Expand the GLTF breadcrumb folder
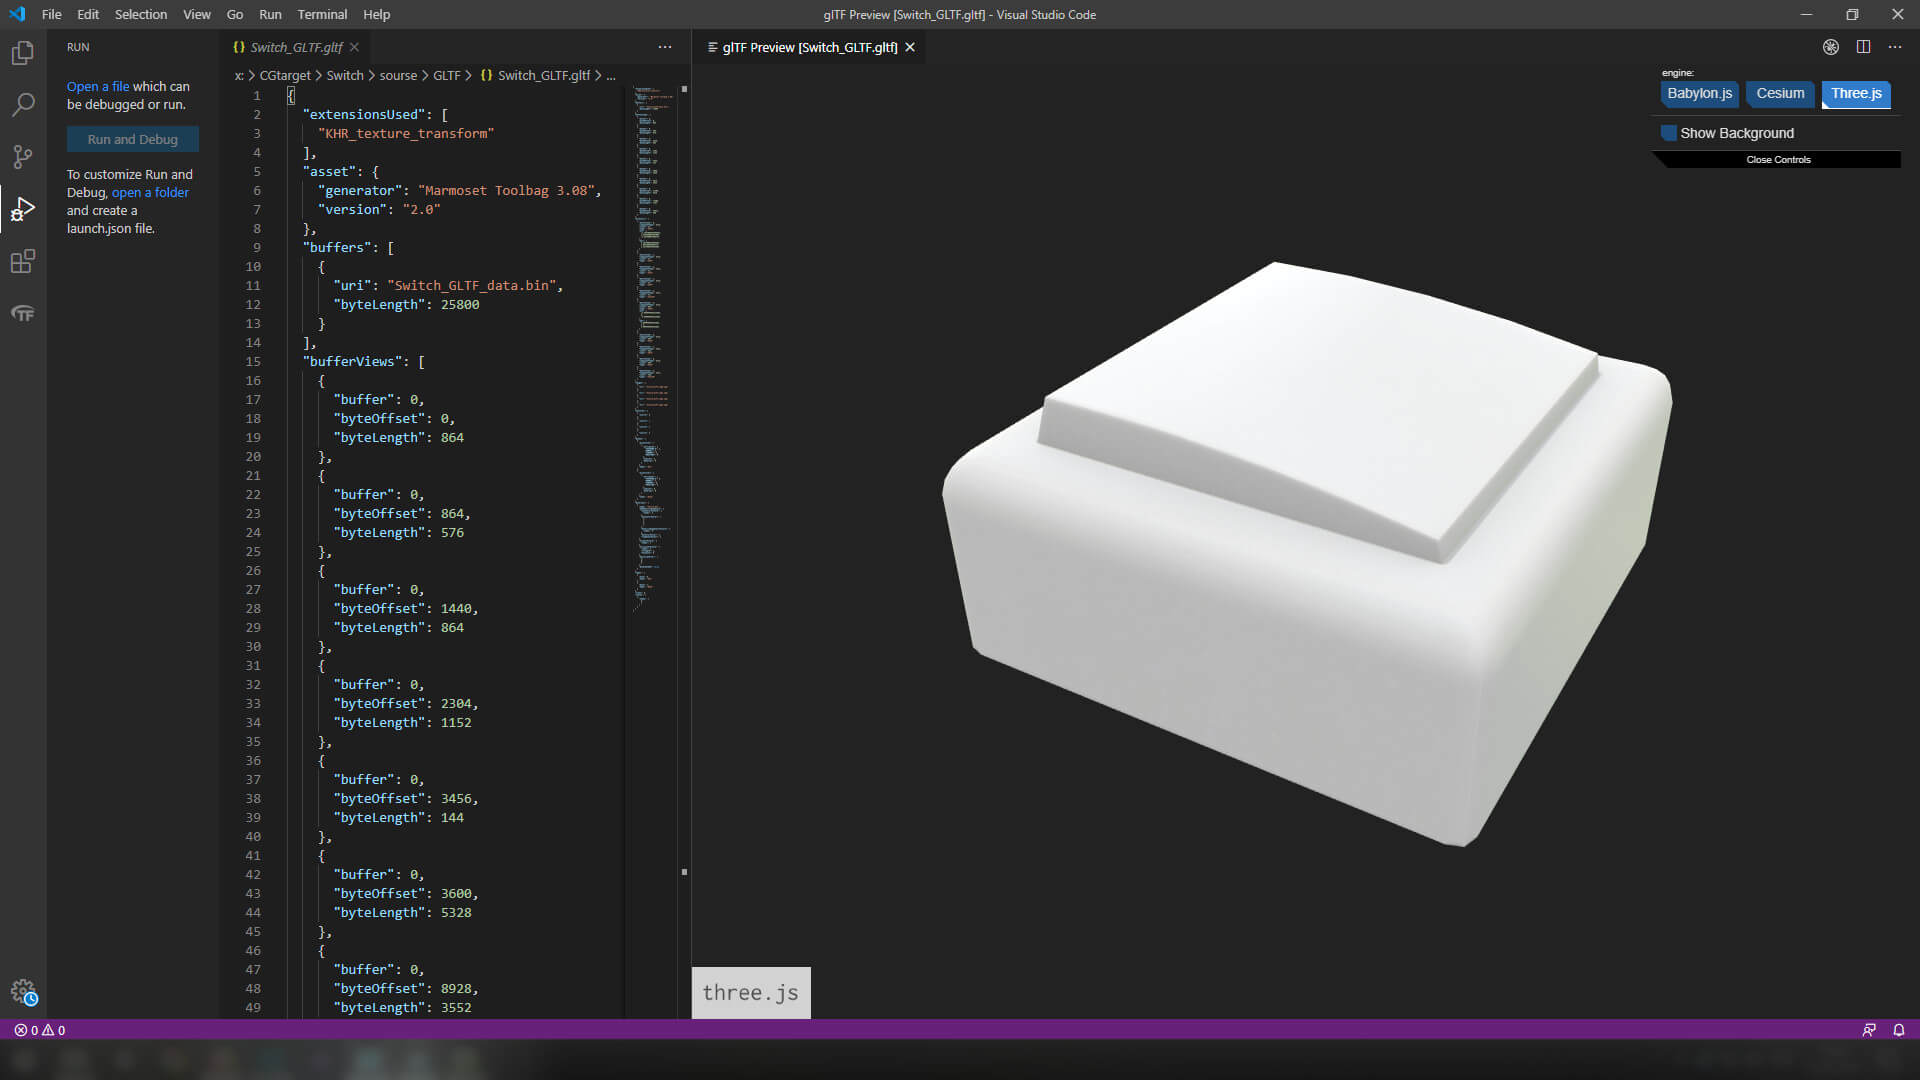Image resolution: width=1920 pixels, height=1080 pixels. pyautogui.click(x=446, y=76)
